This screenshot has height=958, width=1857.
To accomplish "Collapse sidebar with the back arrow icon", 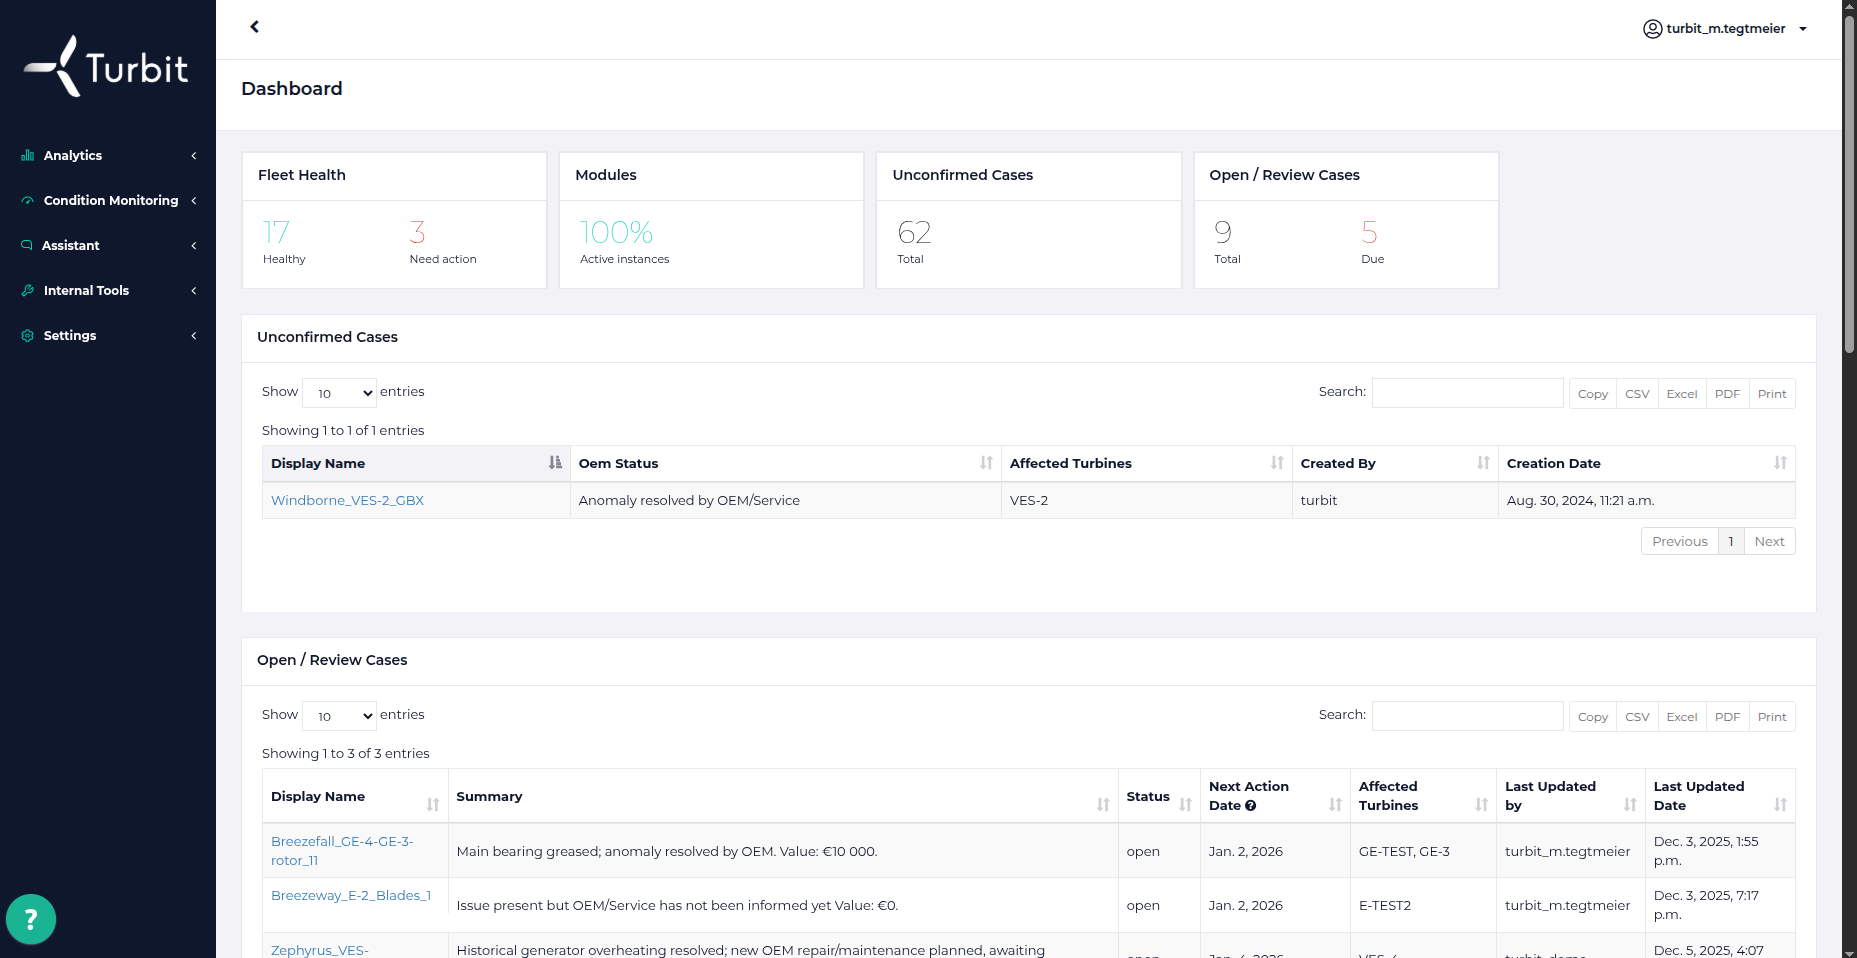I will [x=255, y=27].
